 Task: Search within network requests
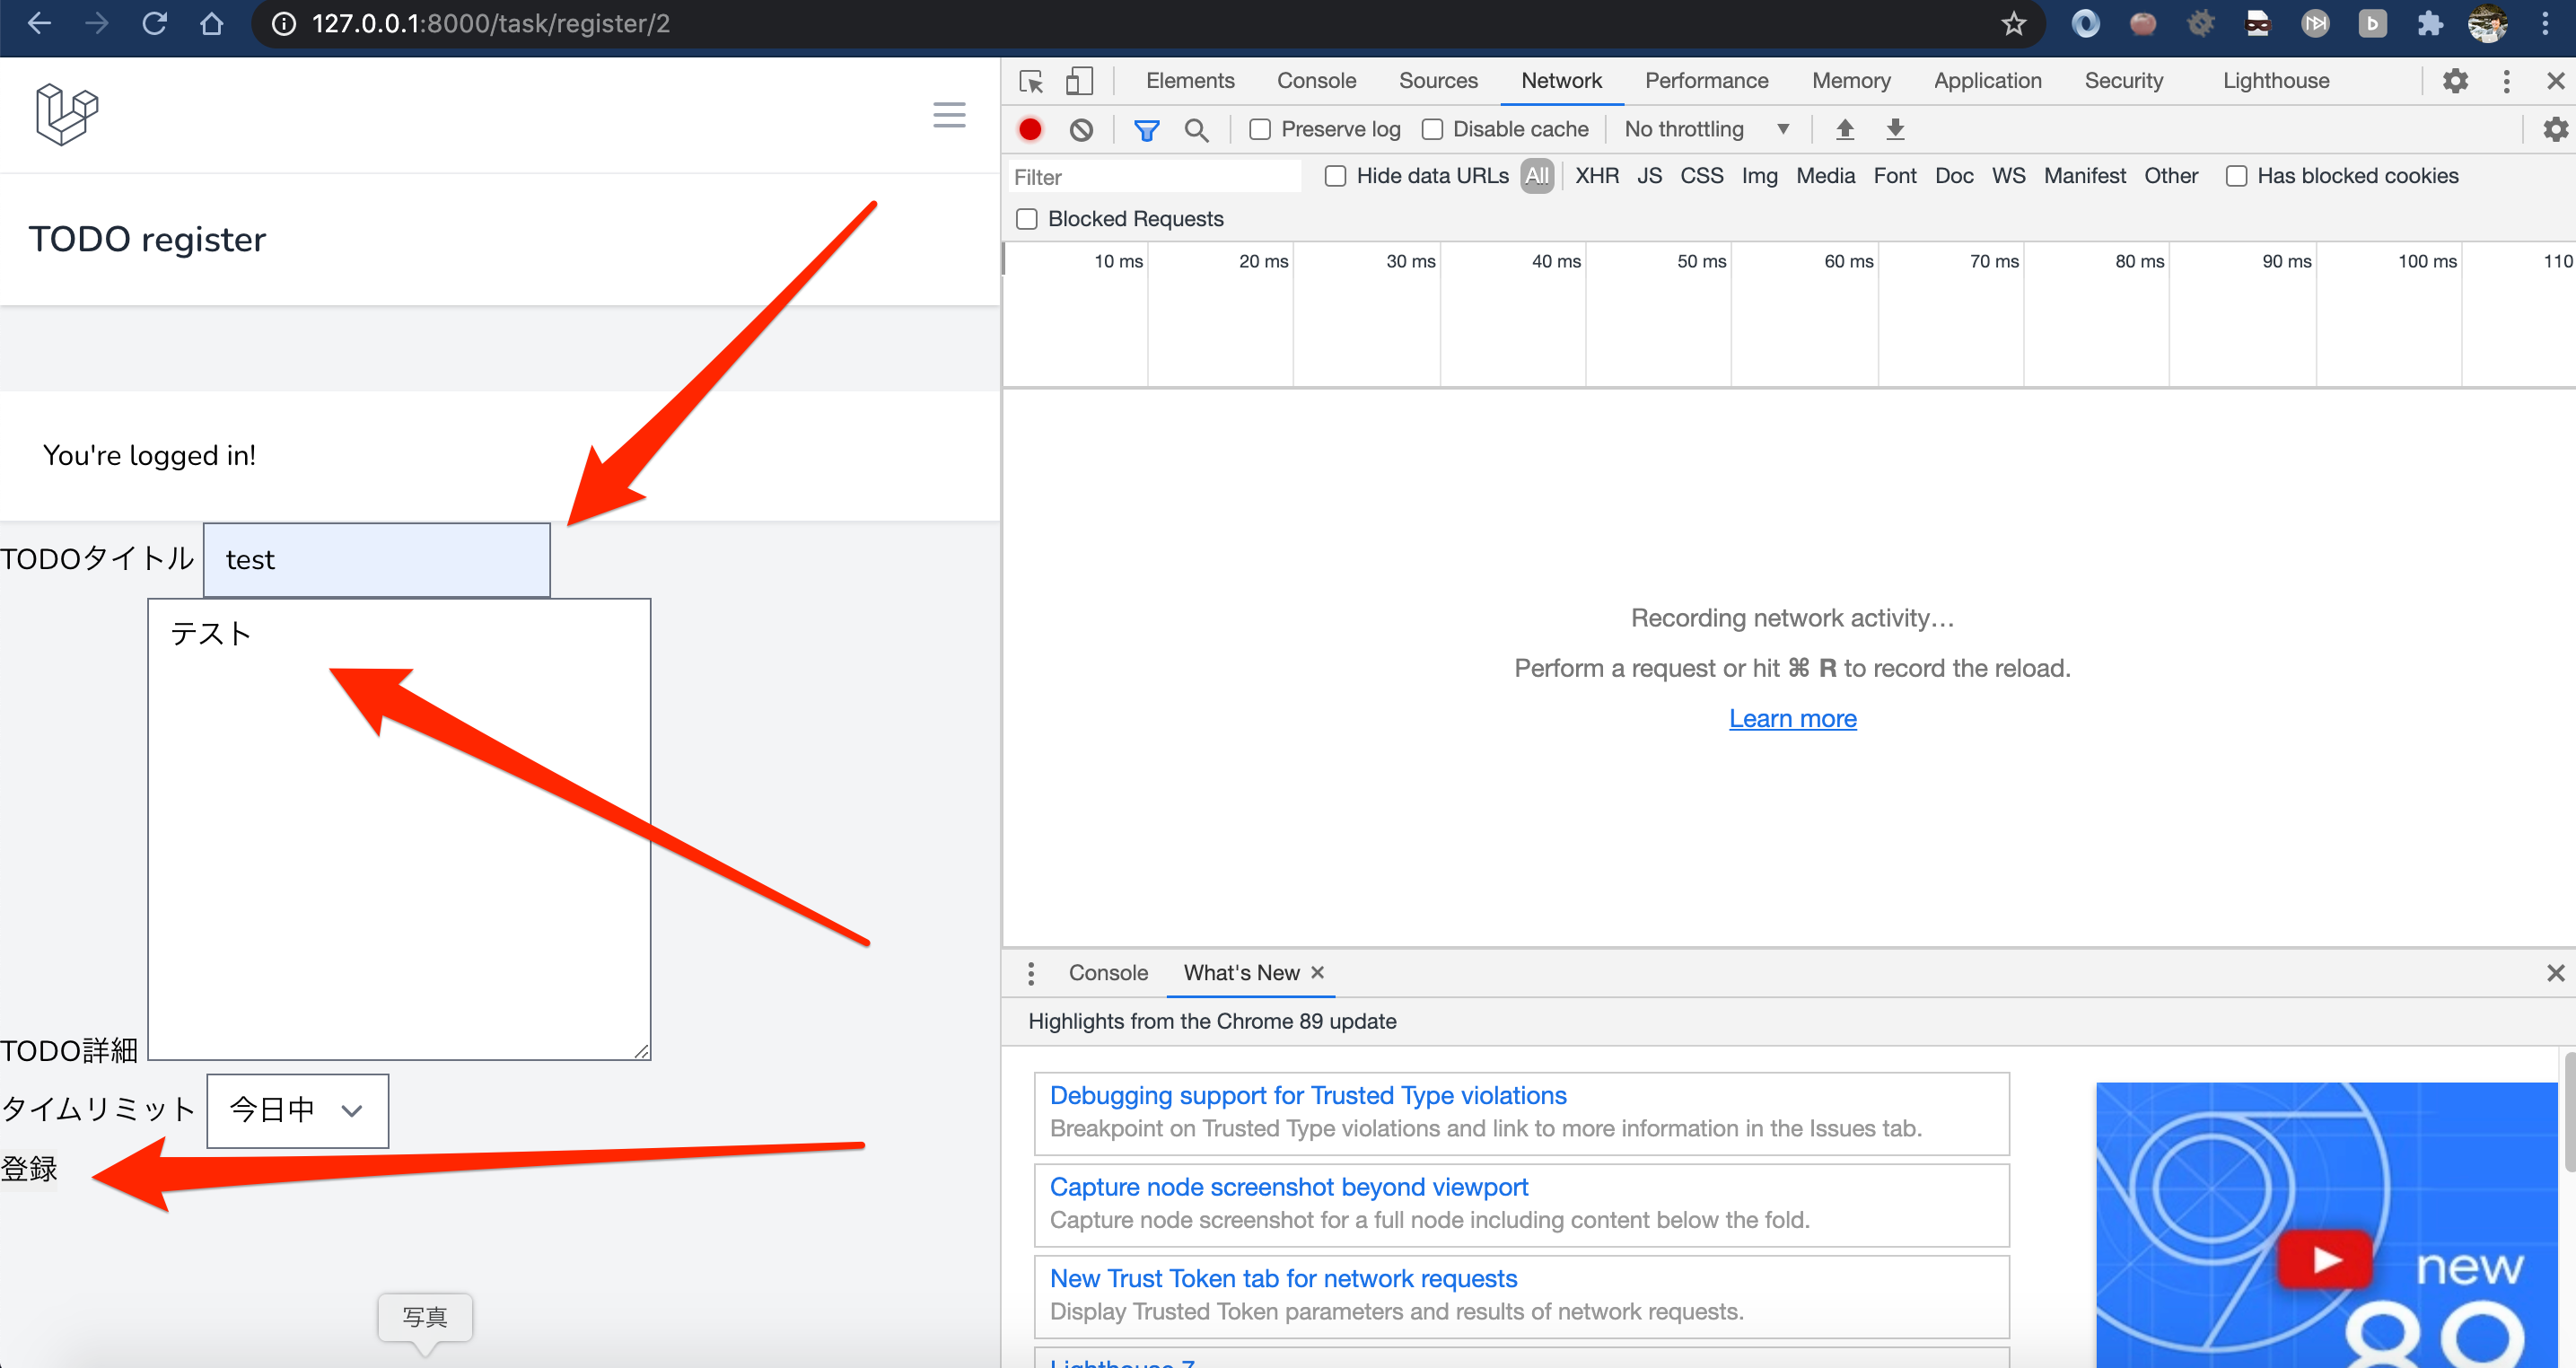coord(1197,129)
